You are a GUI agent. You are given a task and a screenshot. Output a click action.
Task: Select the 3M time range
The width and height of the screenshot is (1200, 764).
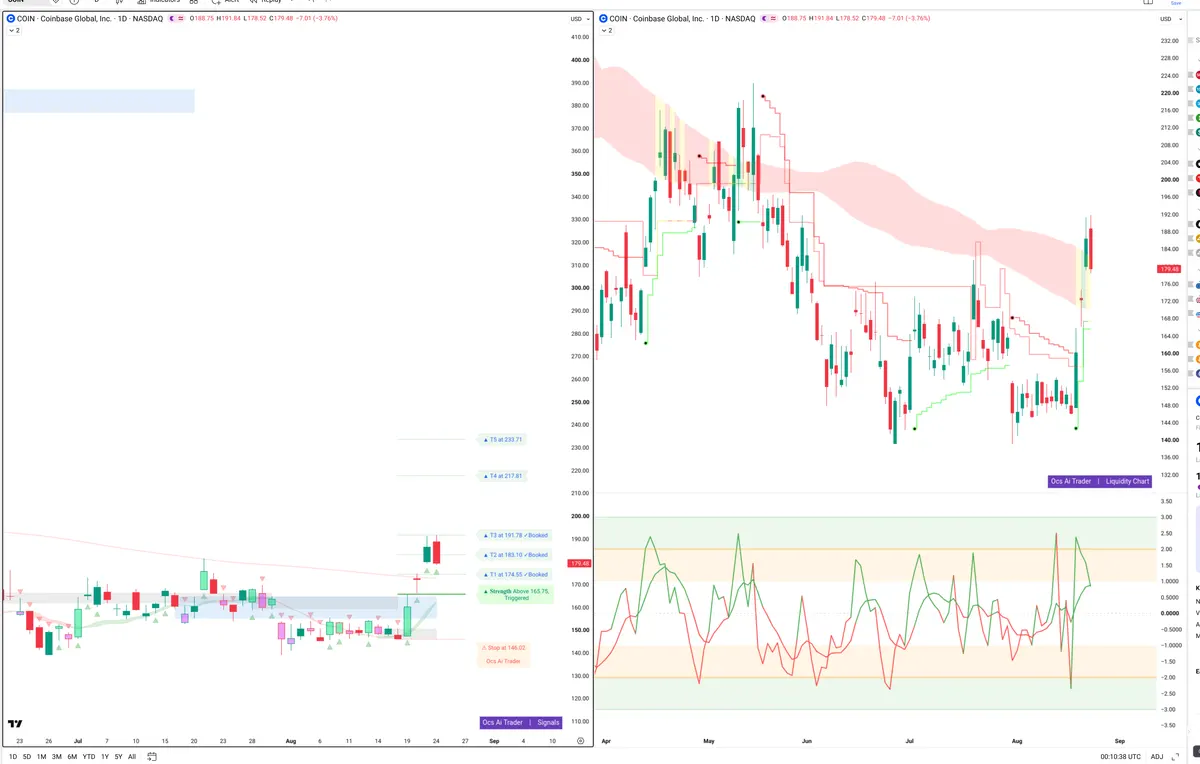pyautogui.click(x=57, y=757)
